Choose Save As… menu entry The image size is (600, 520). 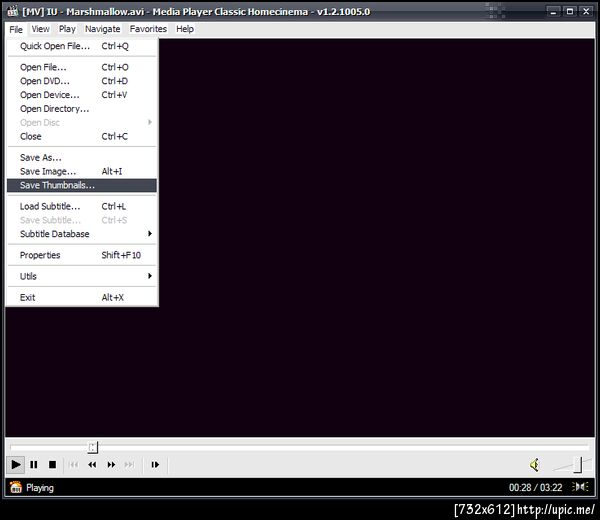coord(82,158)
